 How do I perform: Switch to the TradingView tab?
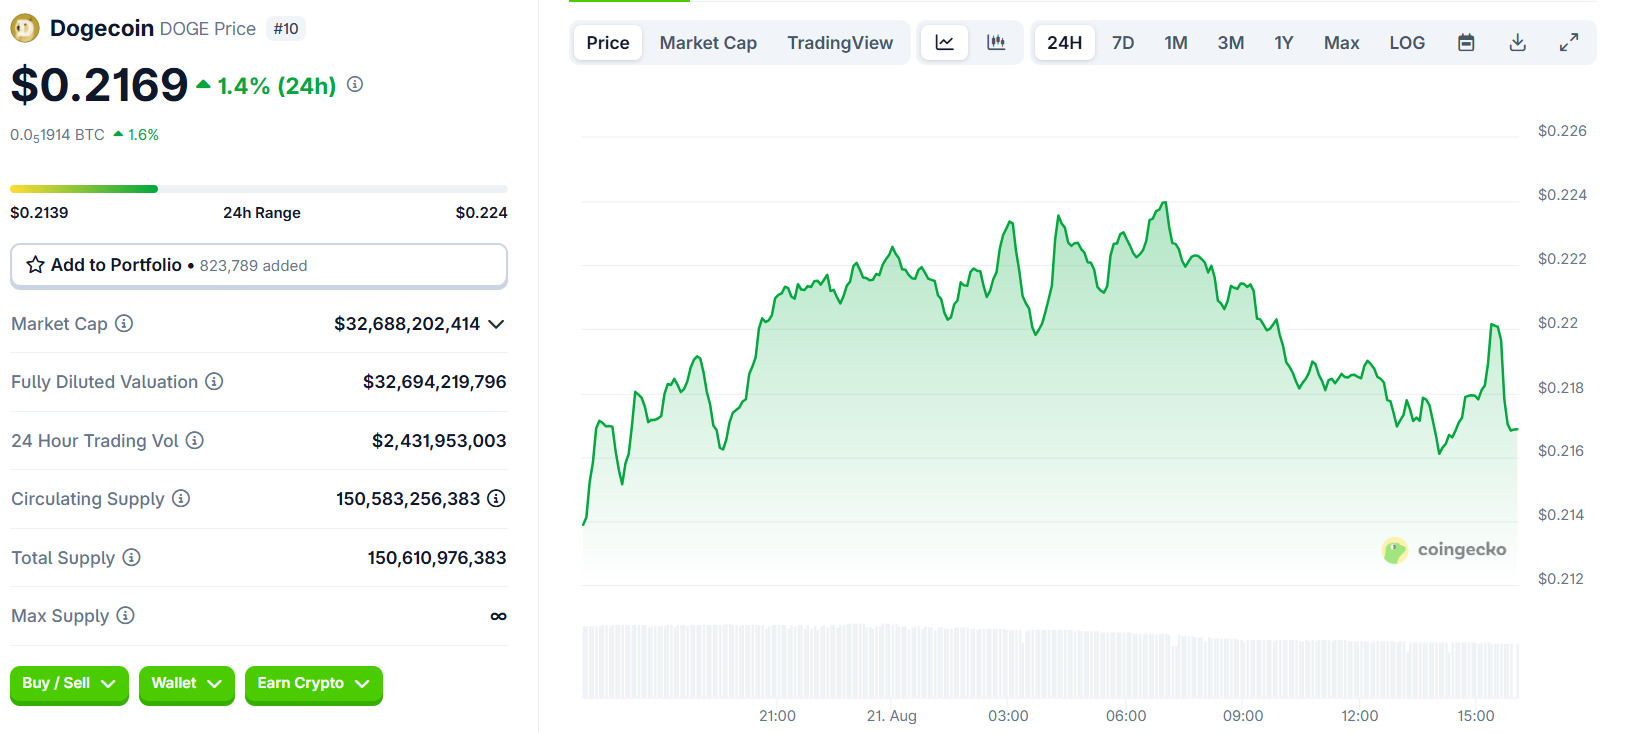click(840, 43)
